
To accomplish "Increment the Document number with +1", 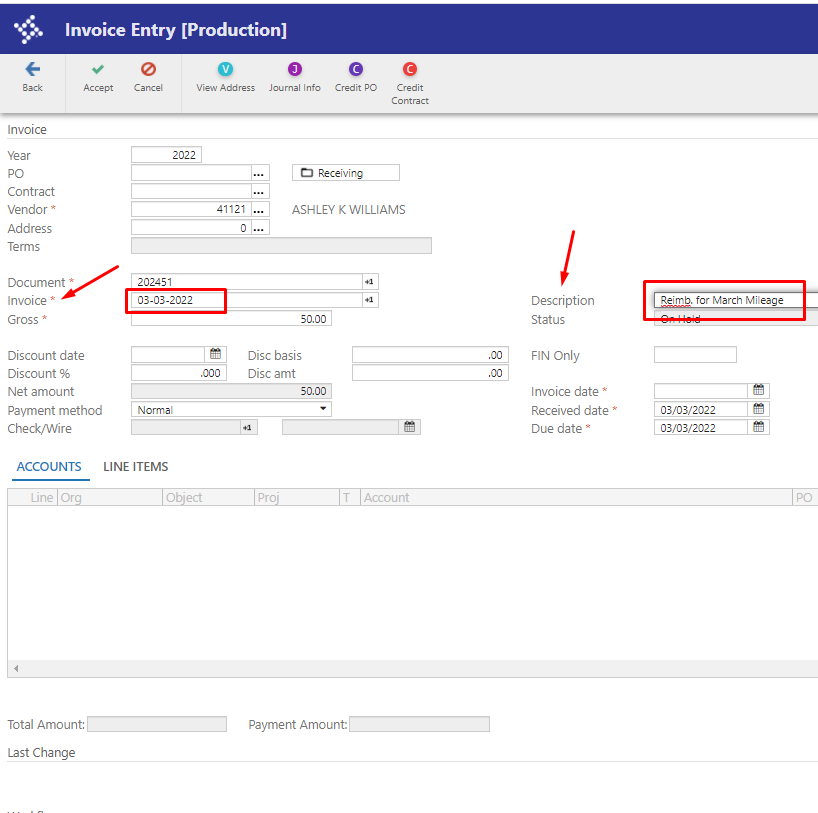I will click(369, 282).
